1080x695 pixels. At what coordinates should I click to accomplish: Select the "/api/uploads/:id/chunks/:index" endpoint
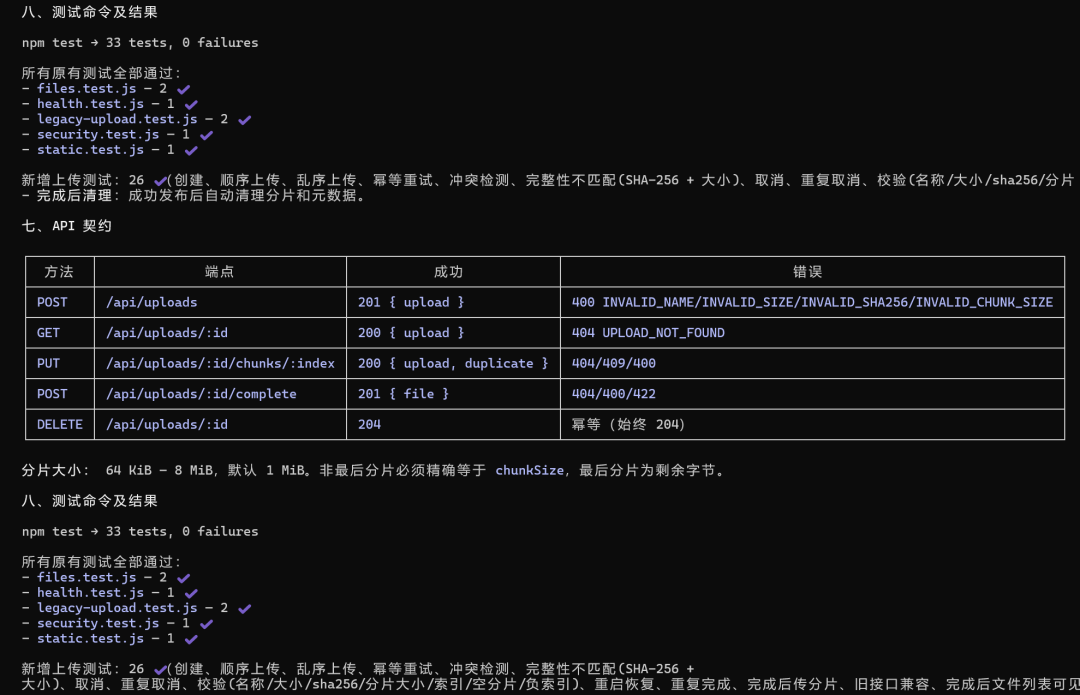pos(220,363)
